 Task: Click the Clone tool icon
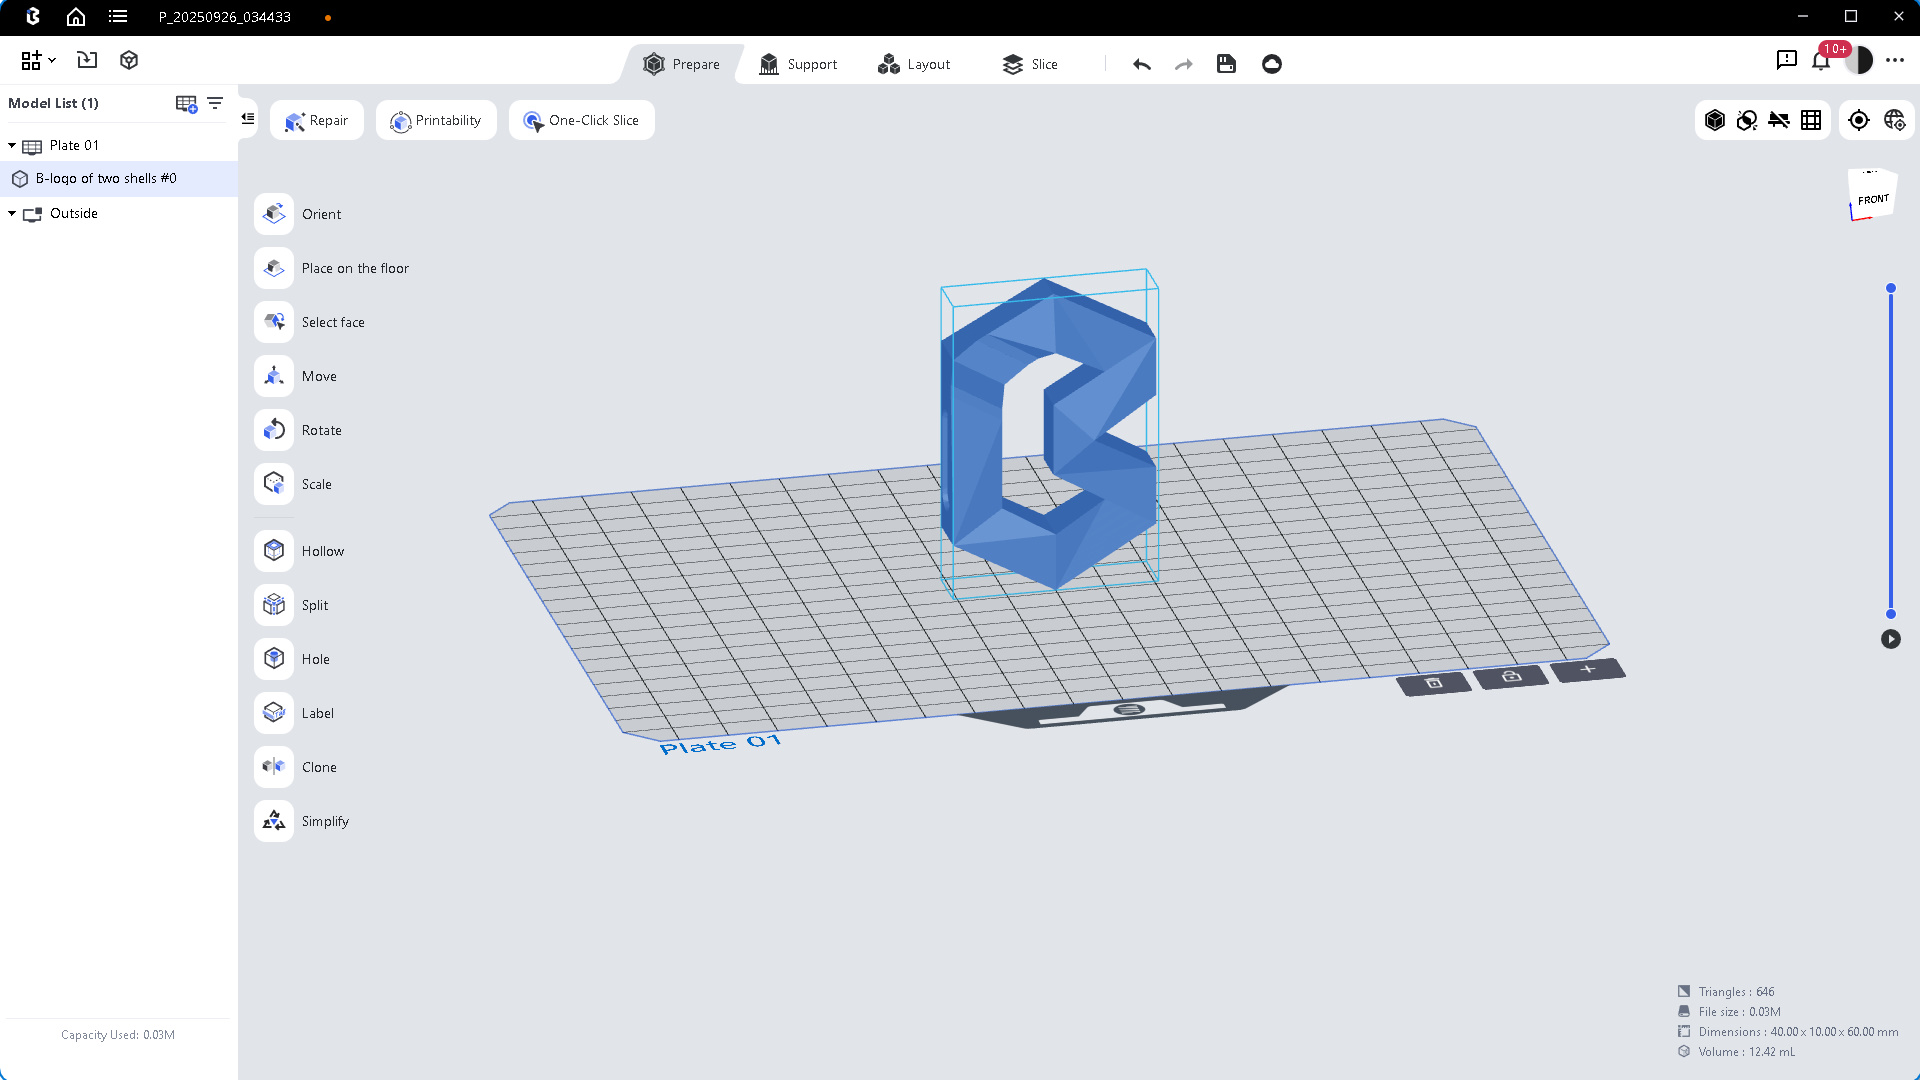tap(274, 767)
